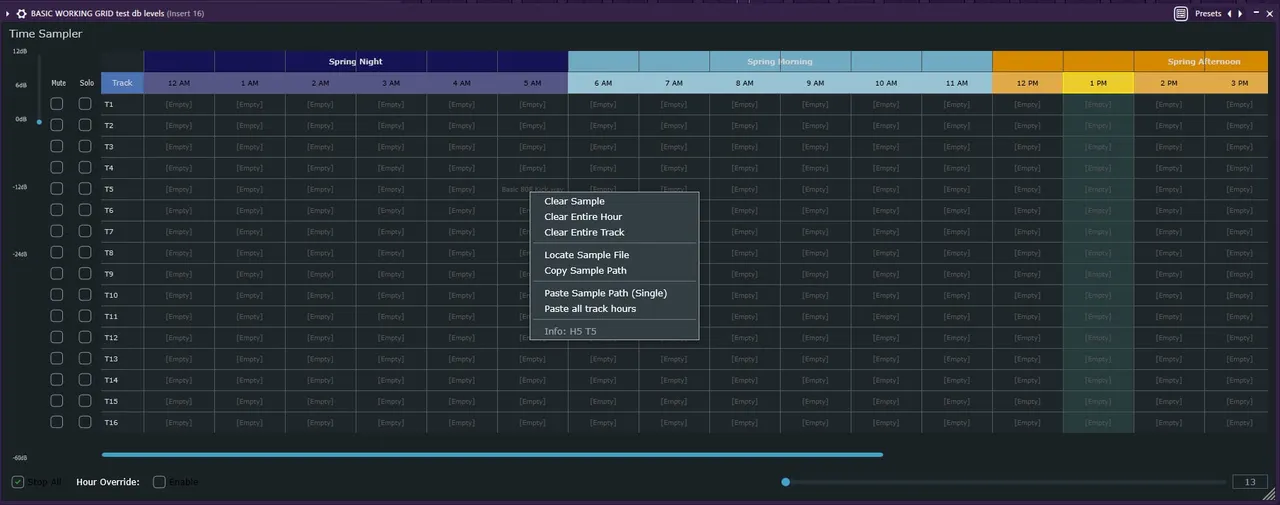Image resolution: width=1280 pixels, height=505 pixels.
Task: Select the 5 AM hour column header
Action: click(x=532, y=83)
